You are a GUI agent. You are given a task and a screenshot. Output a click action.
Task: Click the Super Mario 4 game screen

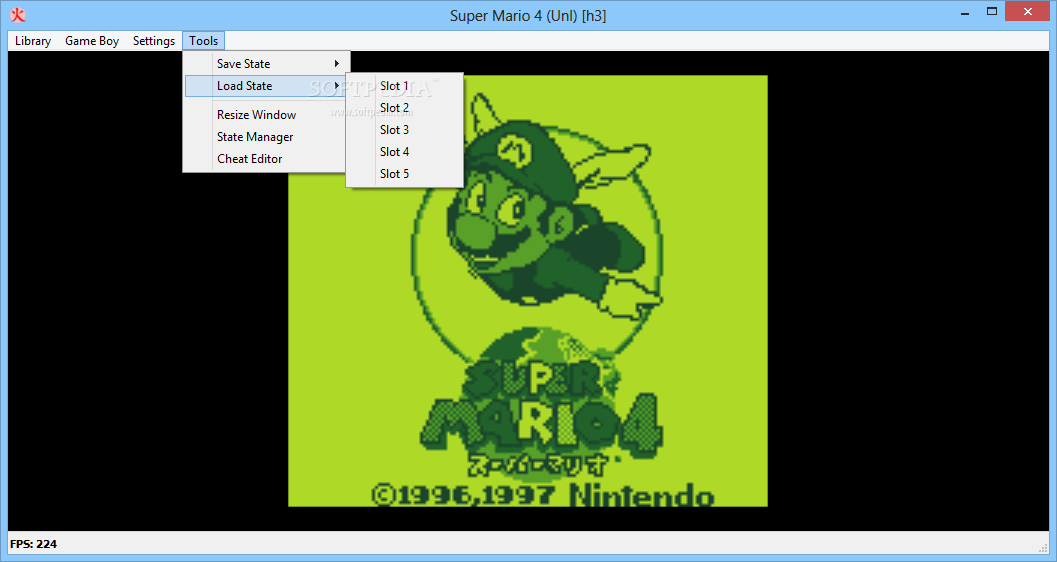528,290
